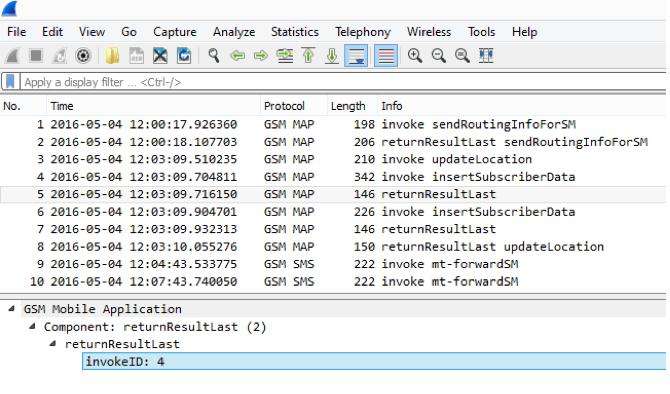This screenshot has height=394, width=670.
Task: Click the stop capture square icon
Action: [36, 56]
